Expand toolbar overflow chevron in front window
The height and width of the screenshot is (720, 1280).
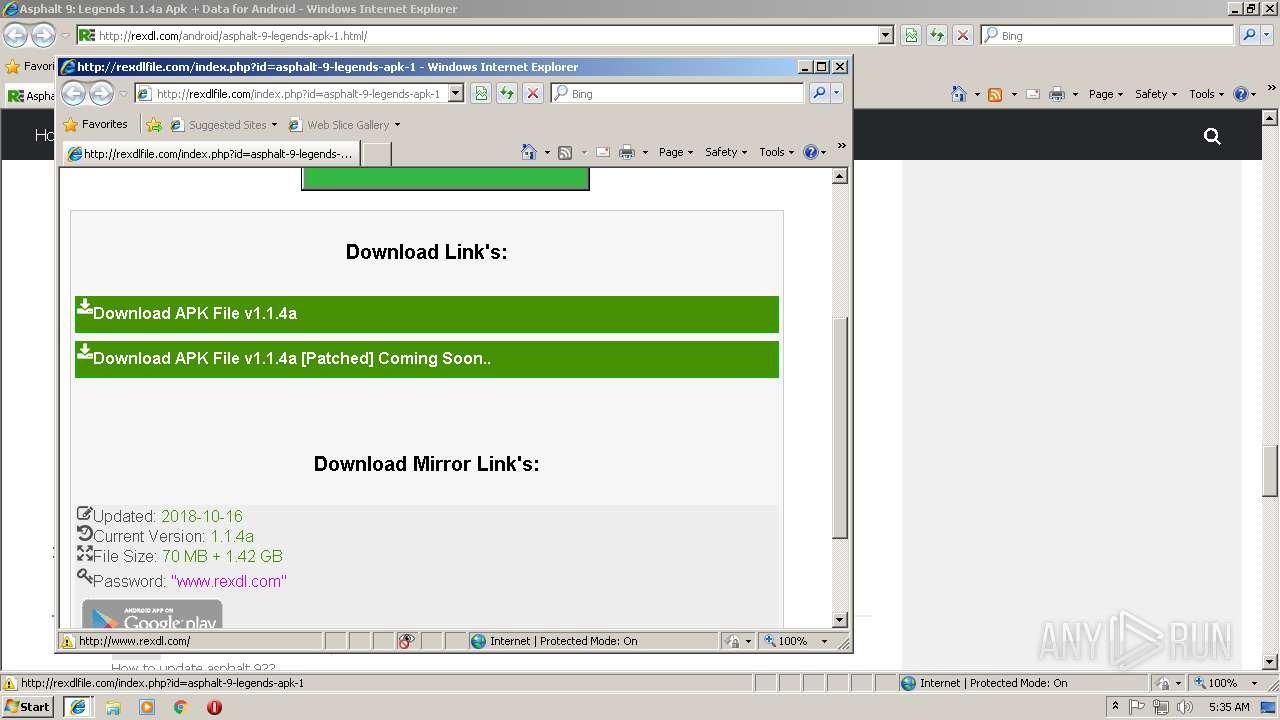(842, 146)
